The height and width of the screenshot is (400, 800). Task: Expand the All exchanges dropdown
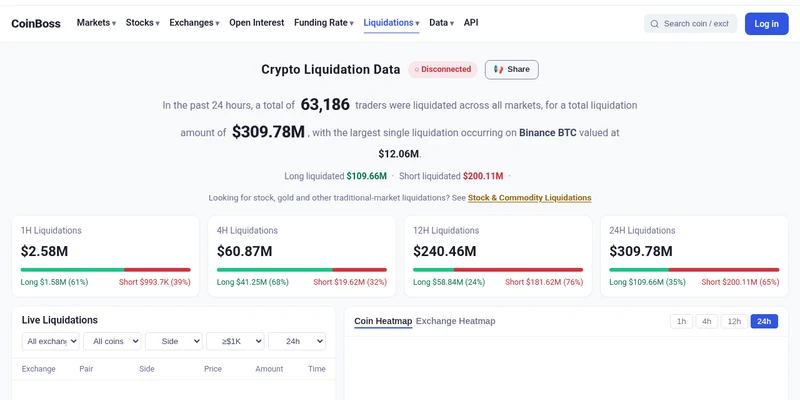point(51,341)
